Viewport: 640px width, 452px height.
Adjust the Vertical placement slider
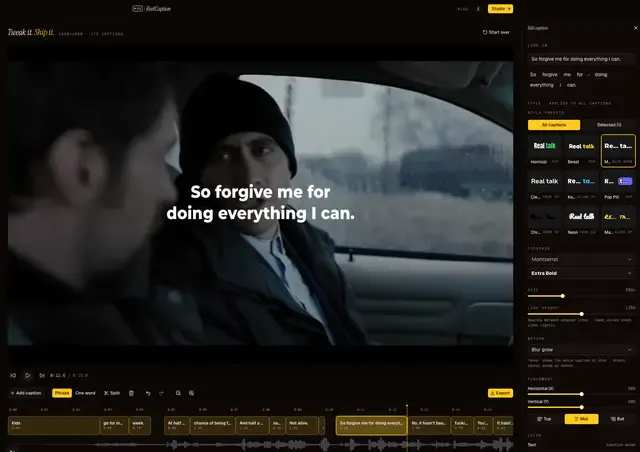pos(581,407)
